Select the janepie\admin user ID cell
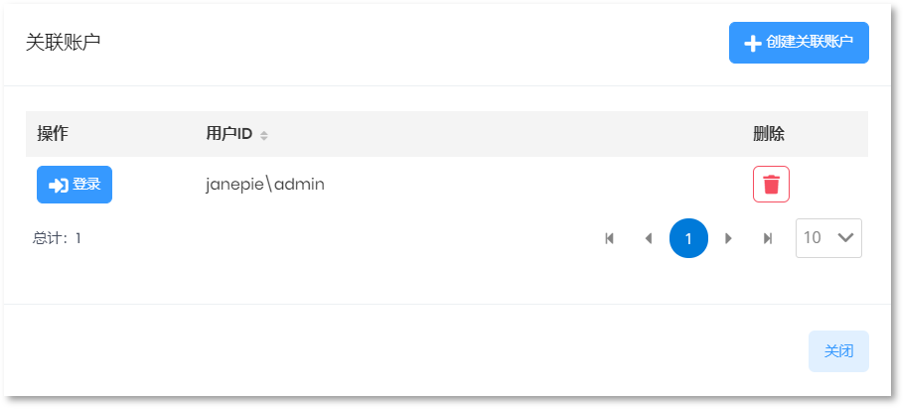 tap(265, 185)
